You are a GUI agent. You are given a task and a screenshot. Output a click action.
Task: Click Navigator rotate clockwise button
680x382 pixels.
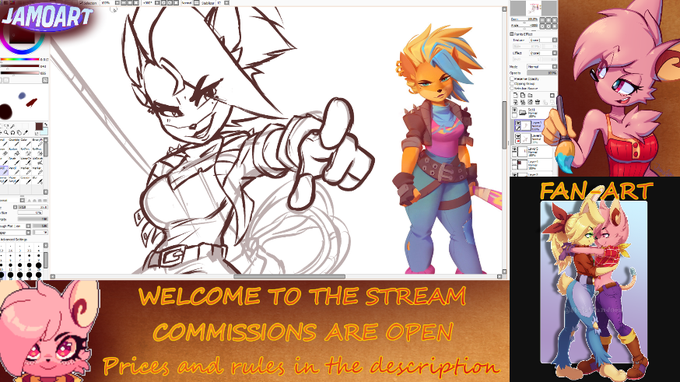(549, 26)
